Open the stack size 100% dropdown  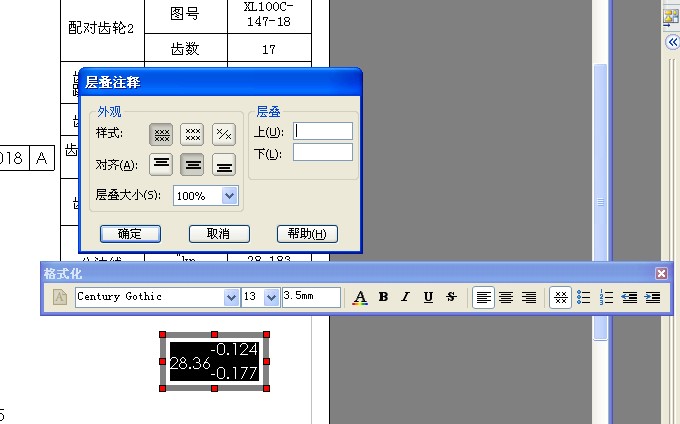coord(229,196)
